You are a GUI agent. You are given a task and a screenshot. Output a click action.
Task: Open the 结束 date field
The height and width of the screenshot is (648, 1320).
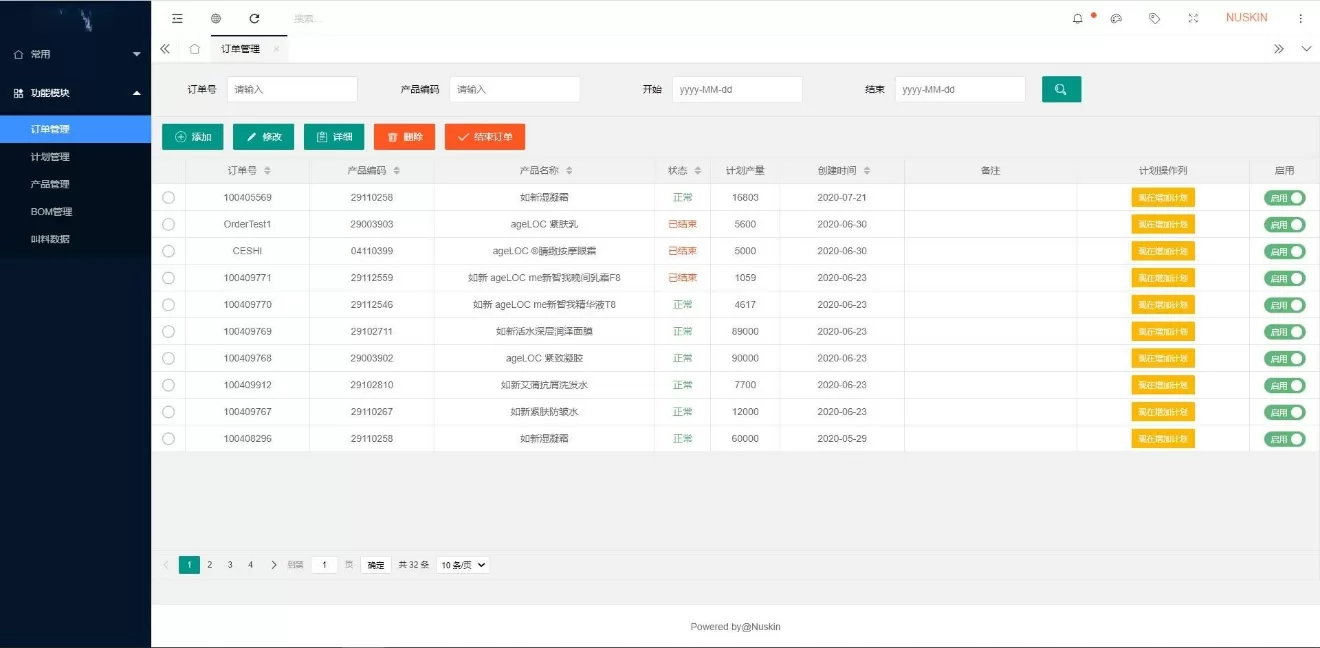pyautogui.click(x=960, y=89)
